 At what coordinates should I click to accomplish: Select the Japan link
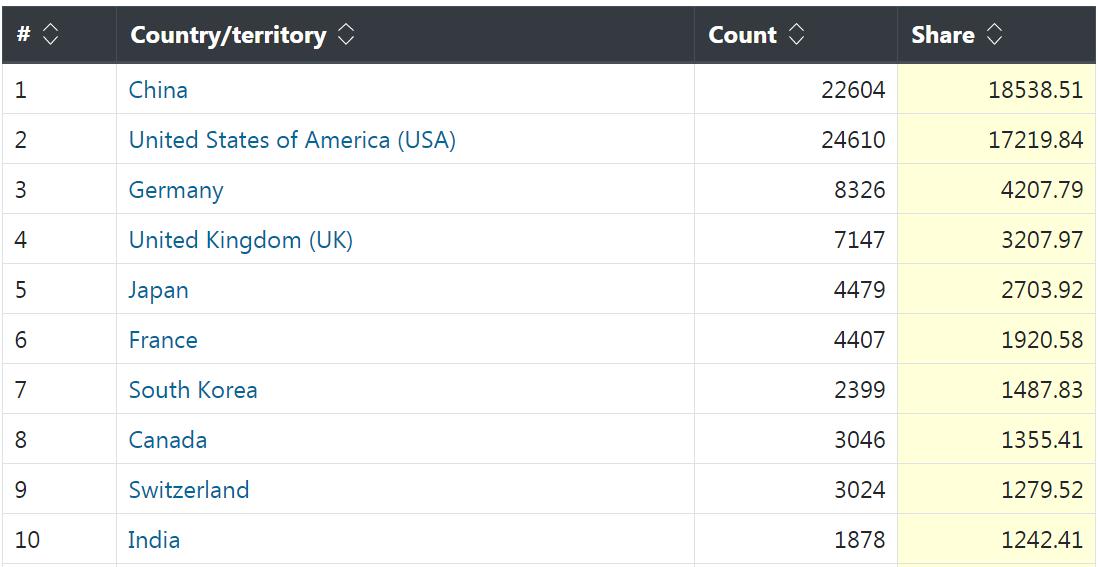[158, 290]
